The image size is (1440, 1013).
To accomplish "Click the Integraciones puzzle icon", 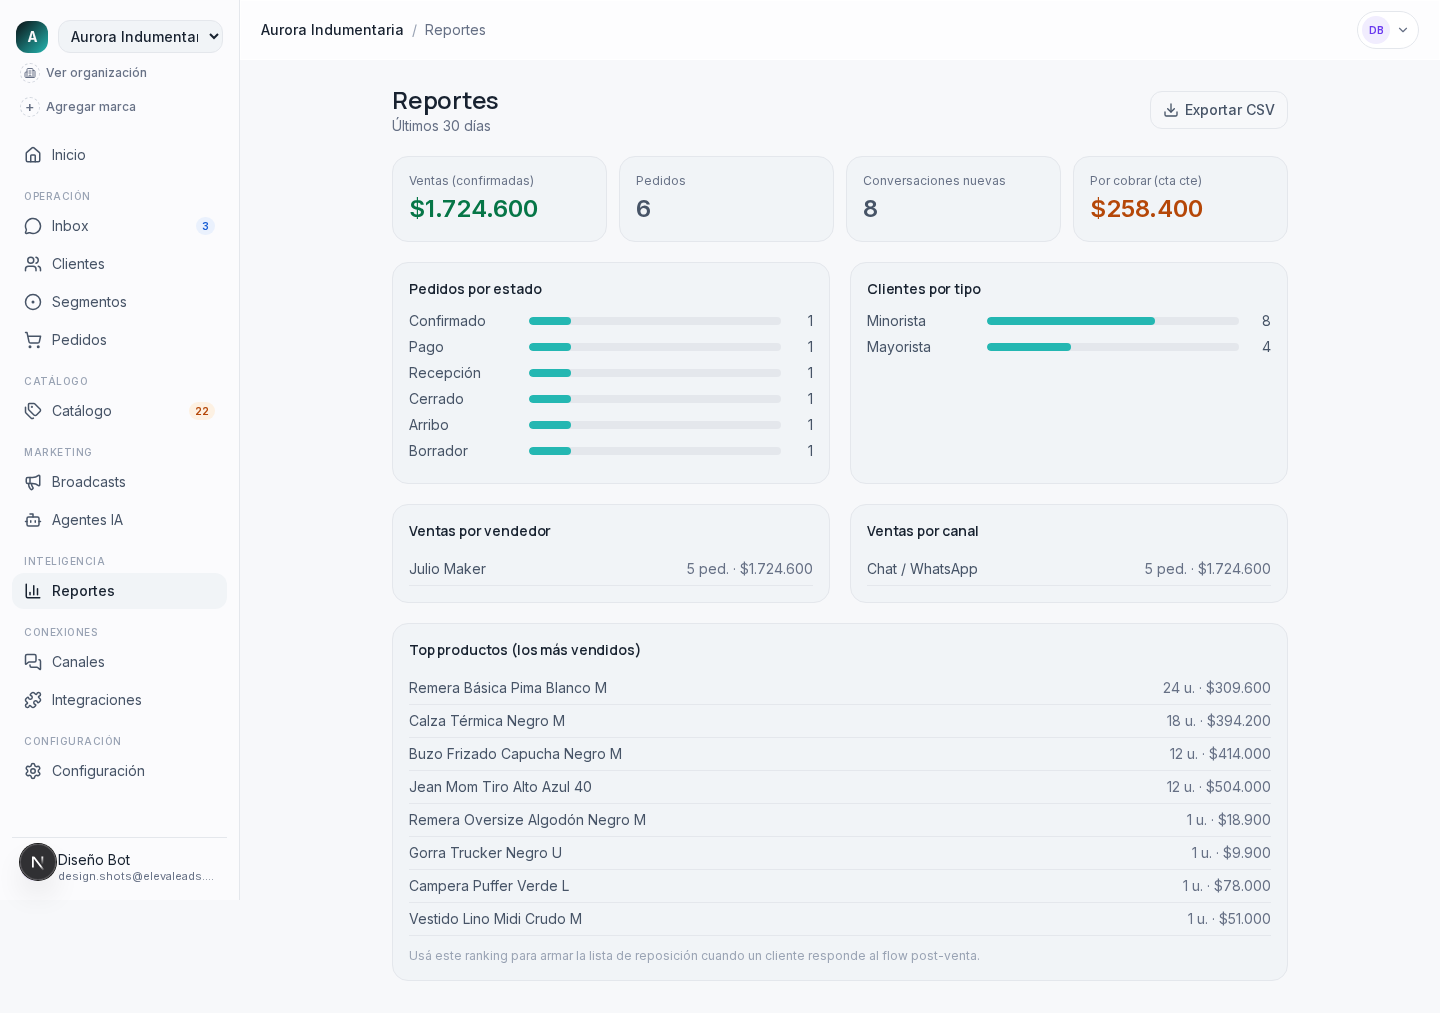I will click(x=33, y=700).
